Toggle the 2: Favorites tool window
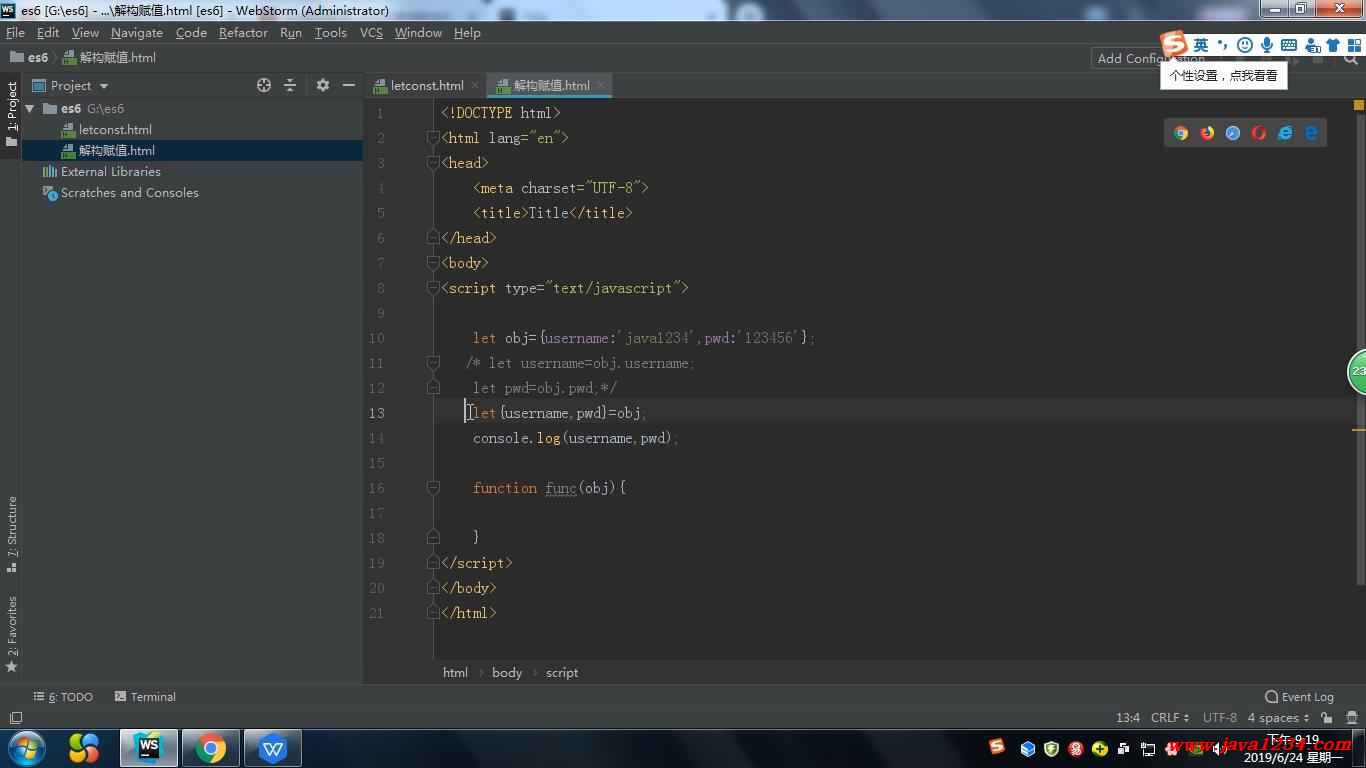The height and width of the screenshot is (768, 1366). coord(11,634)
